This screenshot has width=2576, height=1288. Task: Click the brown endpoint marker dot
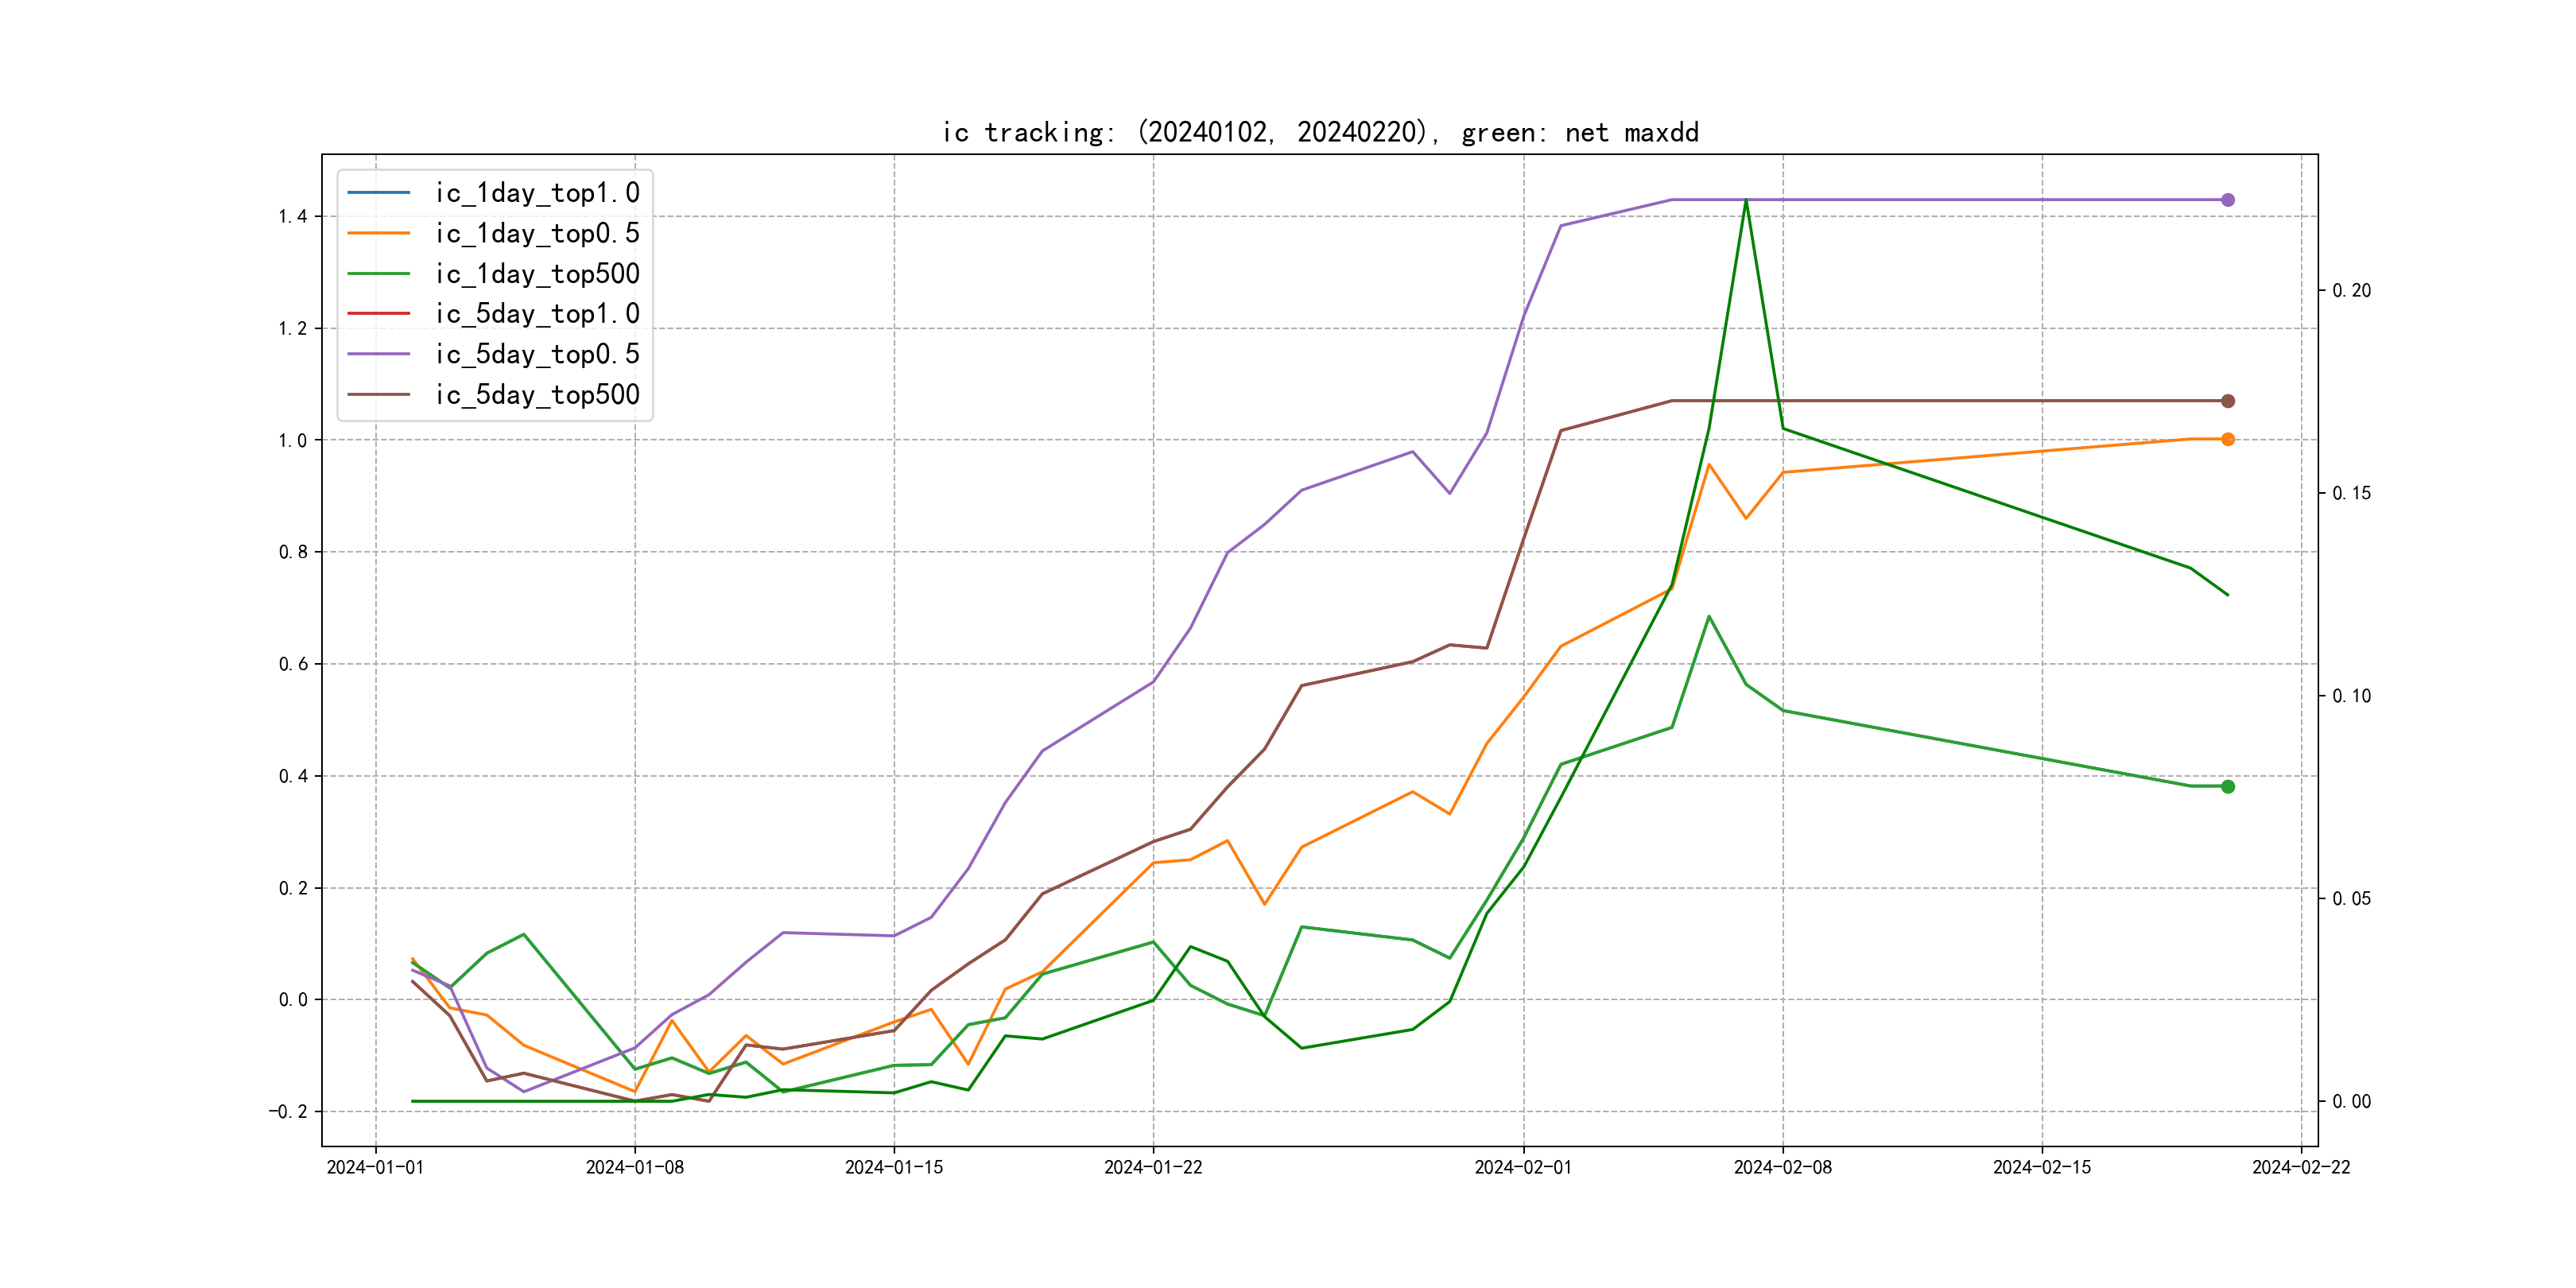point(2228,401)
